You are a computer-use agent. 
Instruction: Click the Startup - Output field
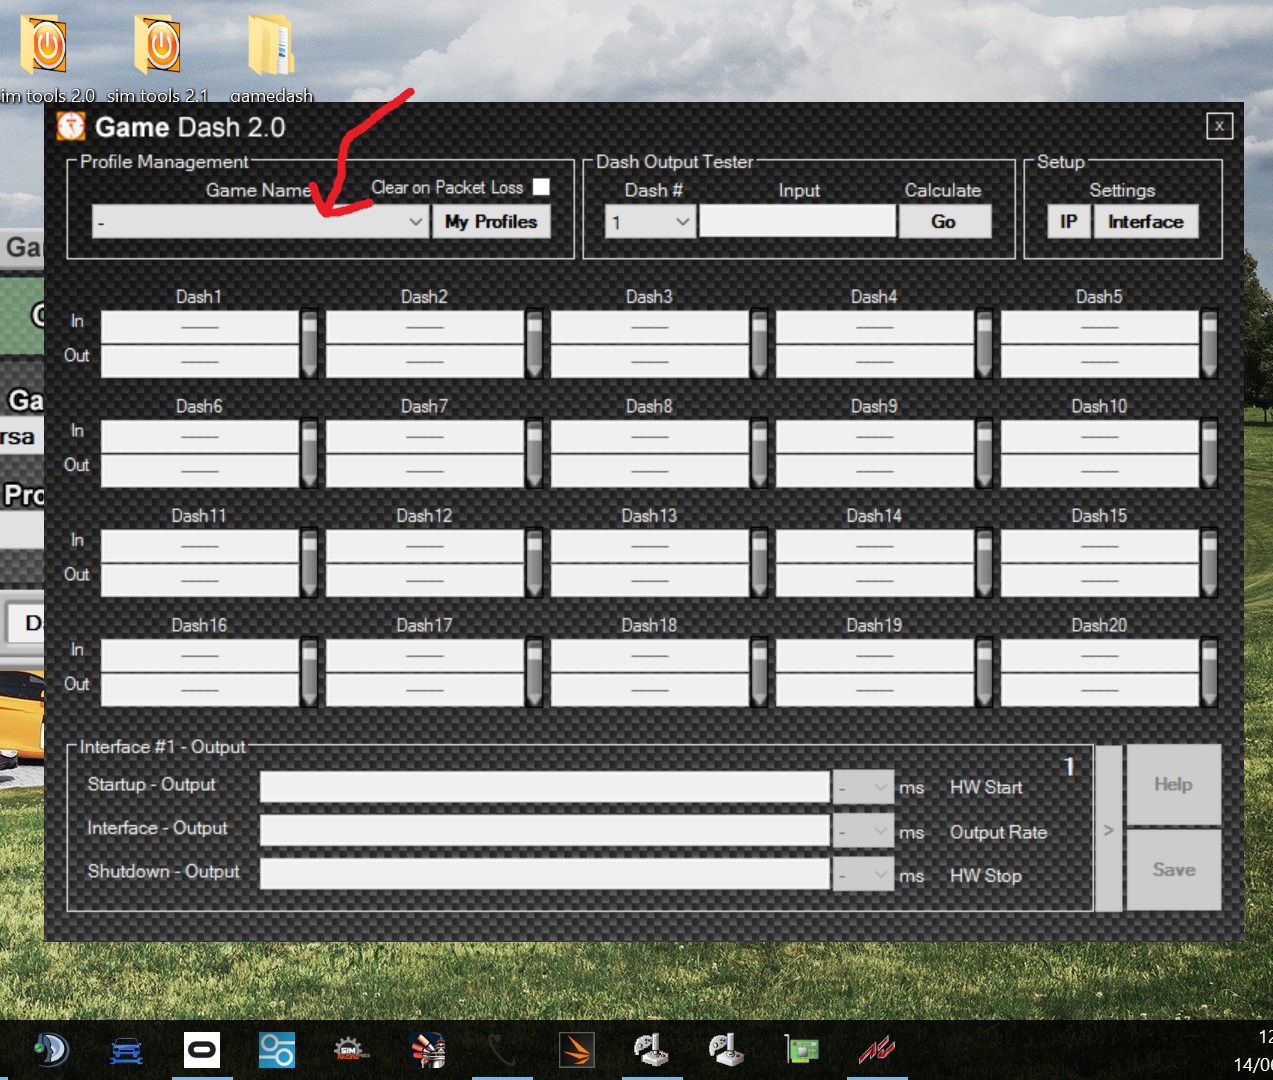click(545, 788)
